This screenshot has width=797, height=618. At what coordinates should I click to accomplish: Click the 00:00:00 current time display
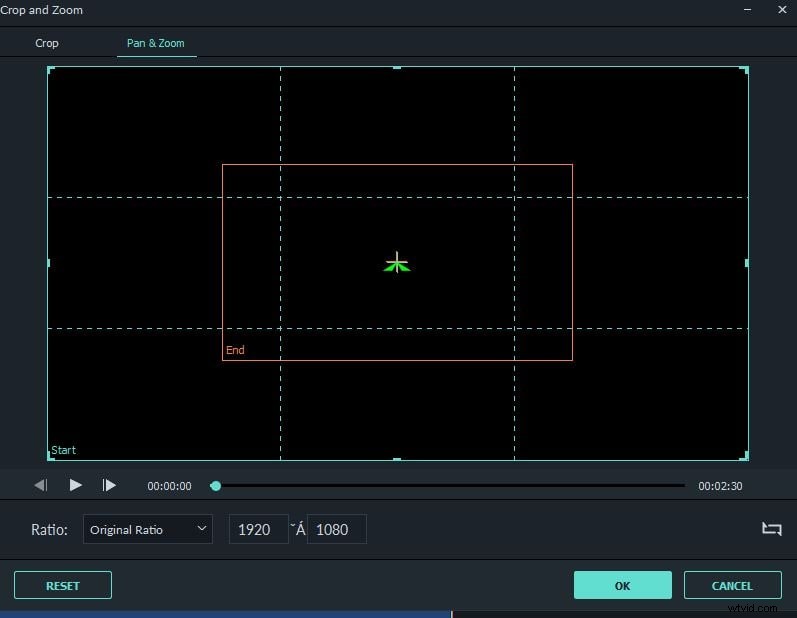[x=169, y=486]
